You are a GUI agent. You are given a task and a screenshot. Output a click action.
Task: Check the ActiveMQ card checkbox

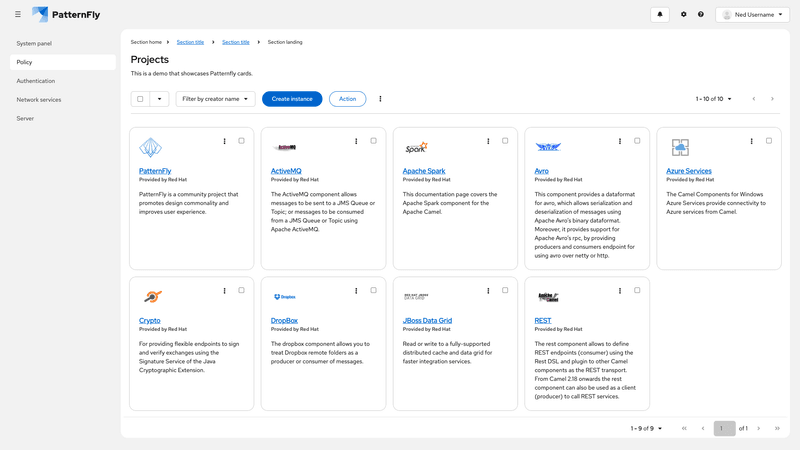tap(373, 141)
